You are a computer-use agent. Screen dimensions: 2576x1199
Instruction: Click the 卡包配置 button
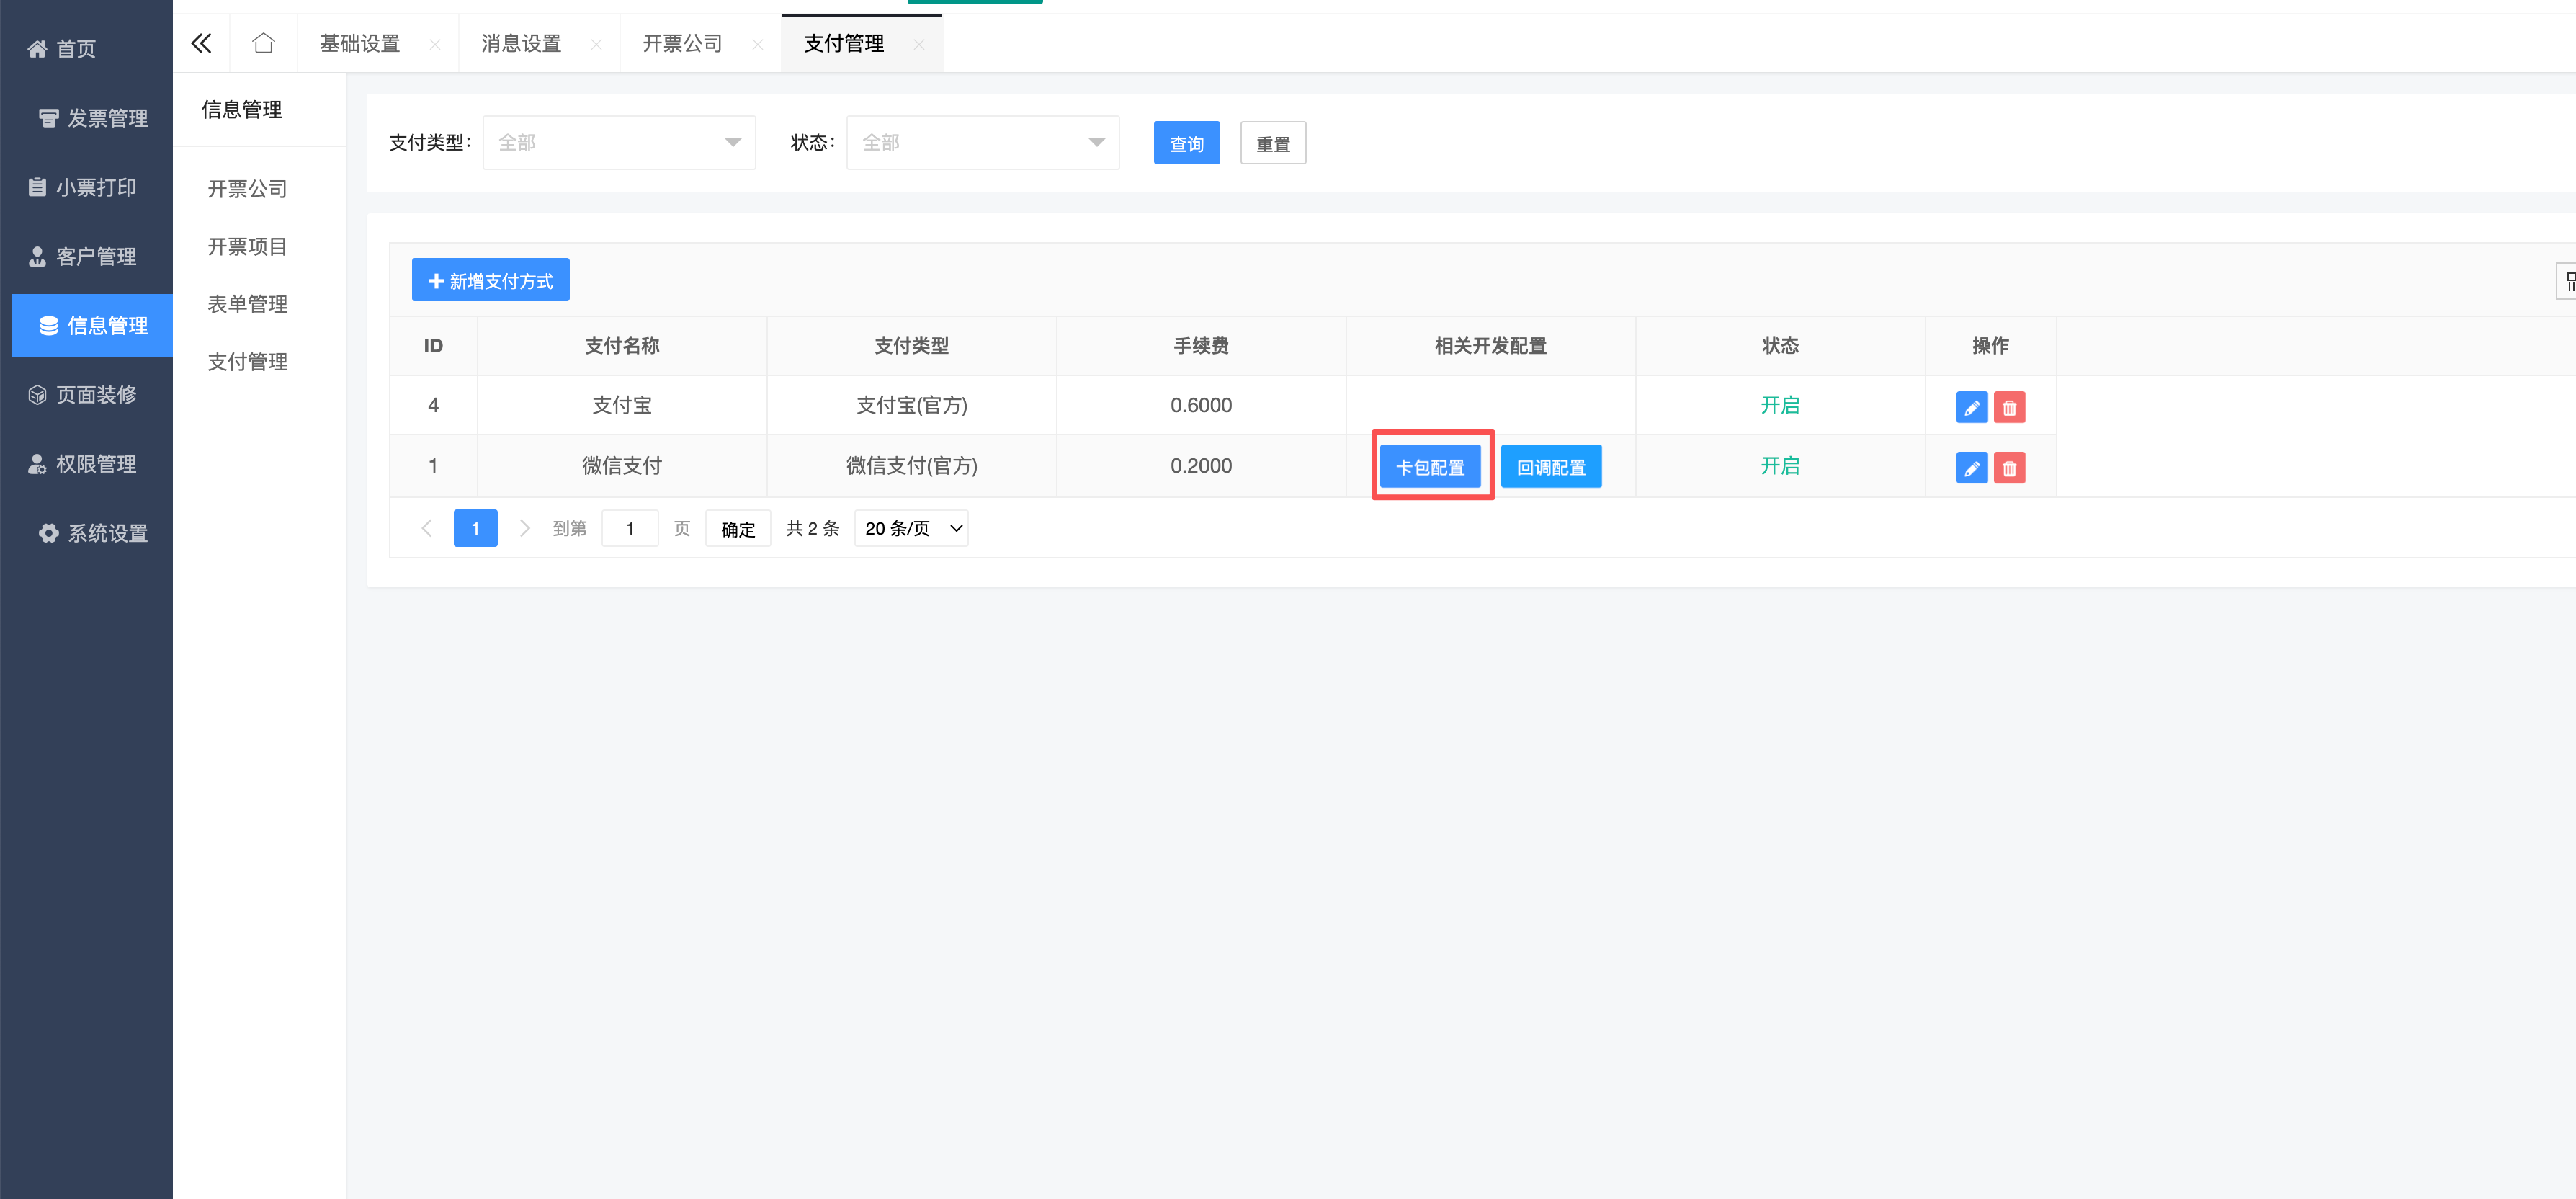1430,467
